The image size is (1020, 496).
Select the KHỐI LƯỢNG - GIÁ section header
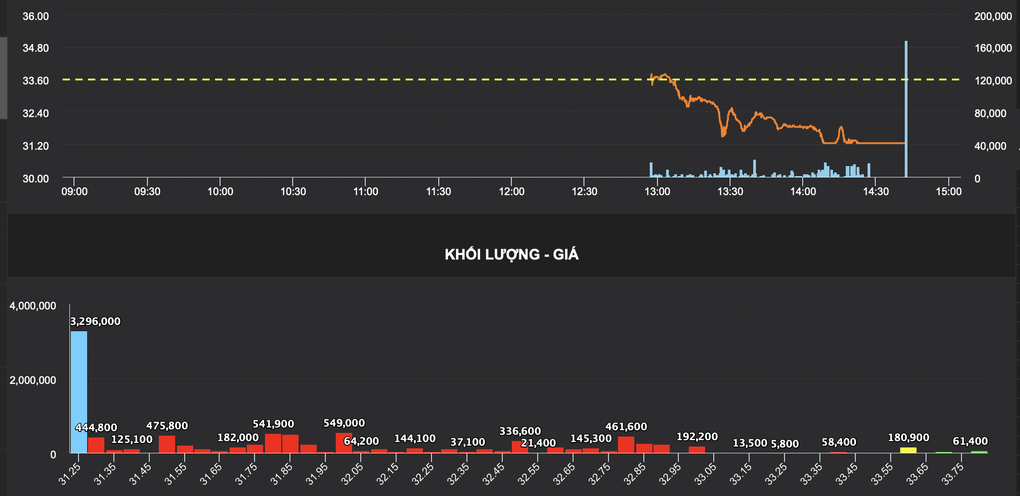tap(512, 255)
